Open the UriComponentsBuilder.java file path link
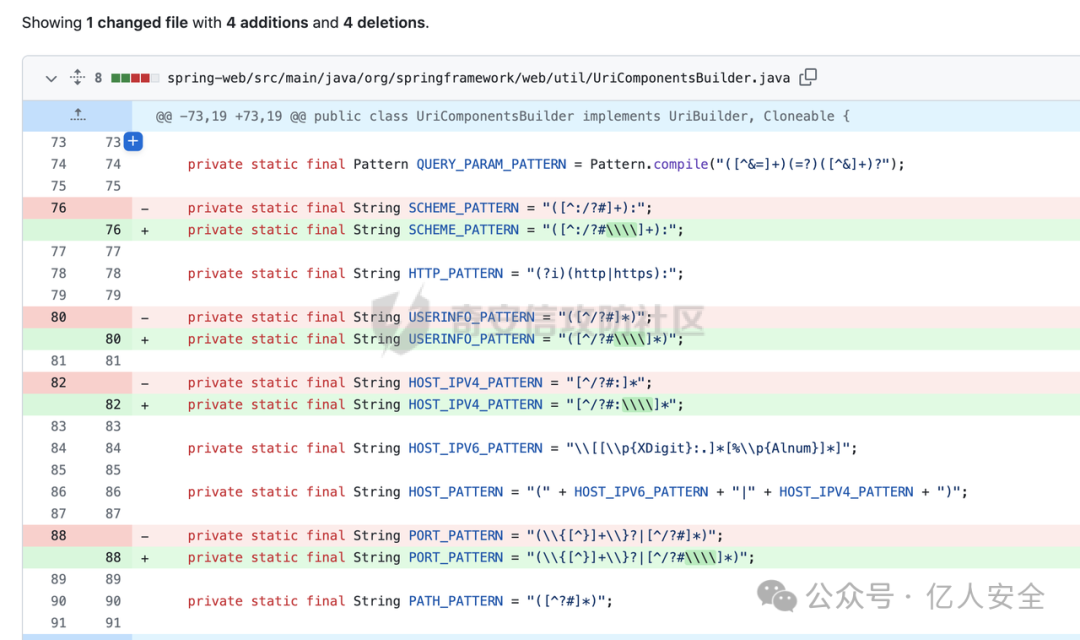This screenshot has height=640, width=1080. [478, 78]
